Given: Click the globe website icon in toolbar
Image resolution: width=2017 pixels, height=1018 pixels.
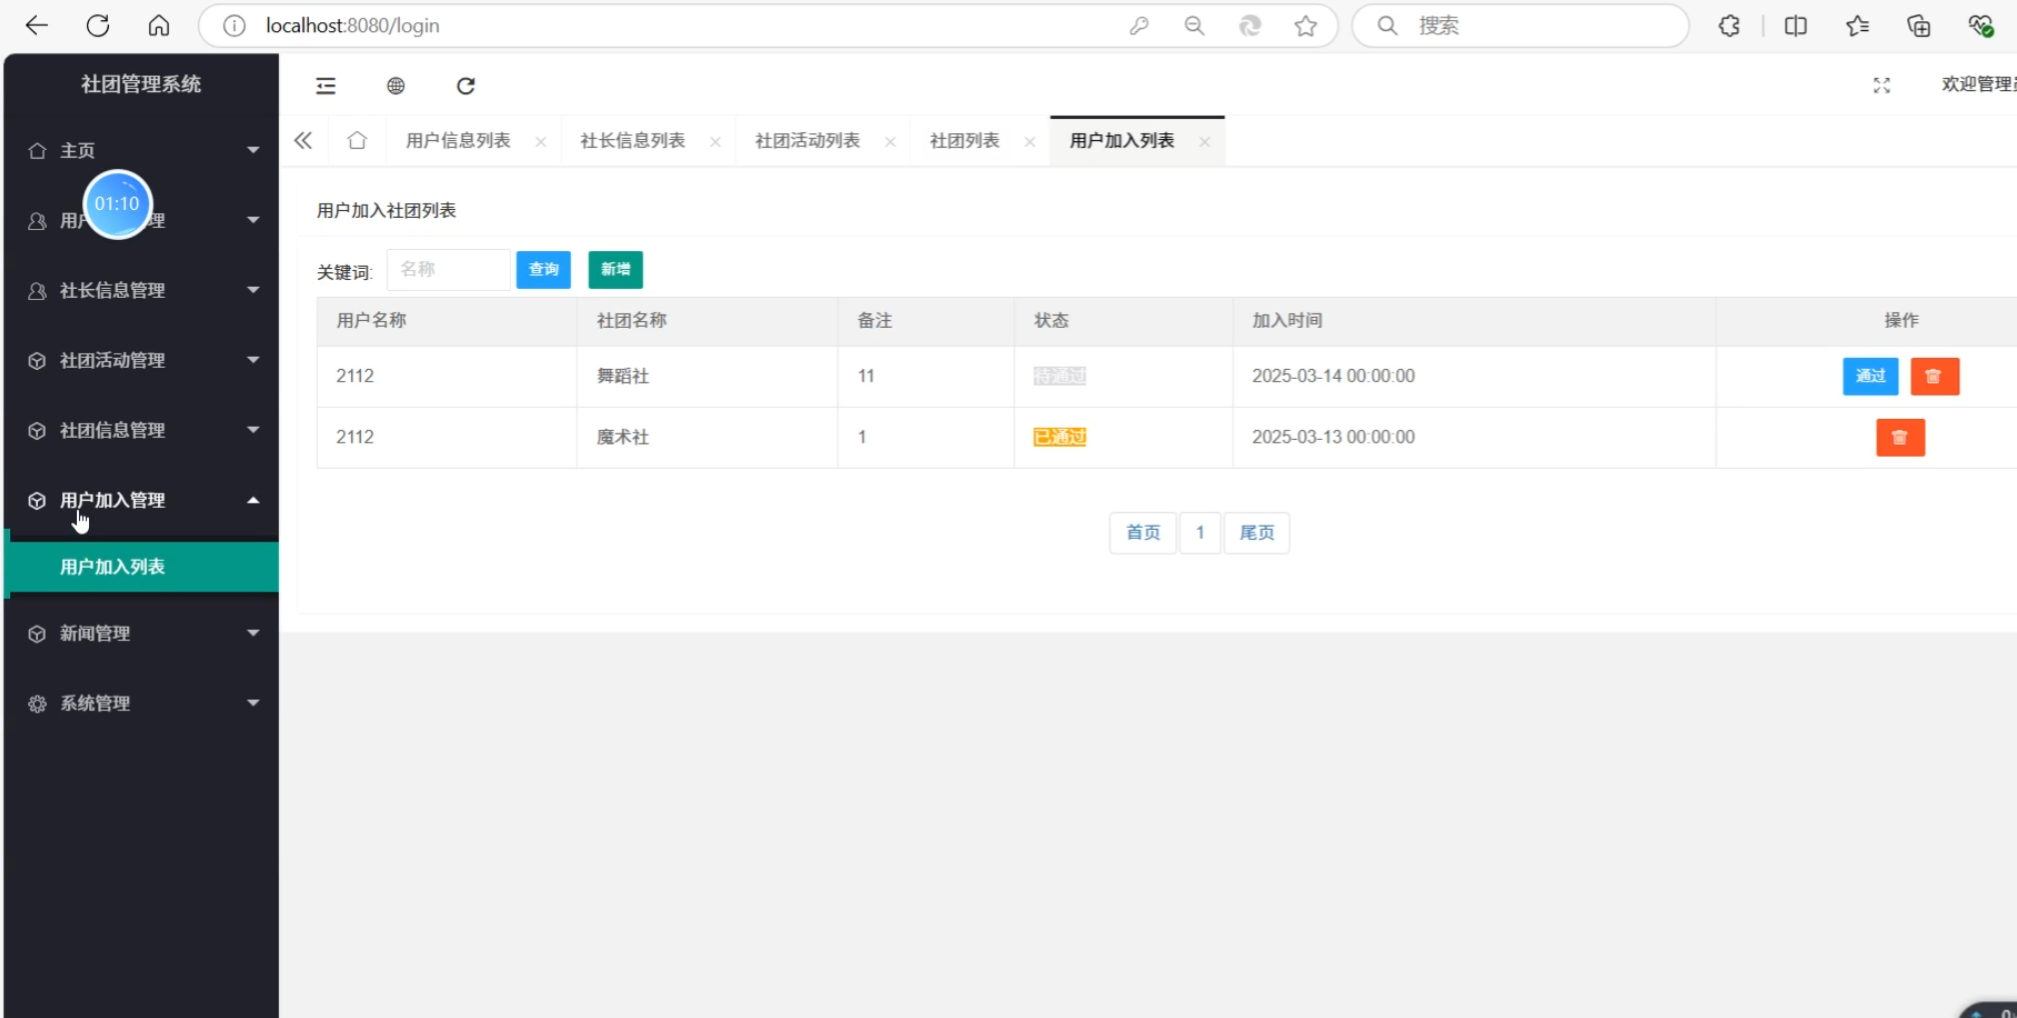Looking at the screenshot, I should point(396,86).
